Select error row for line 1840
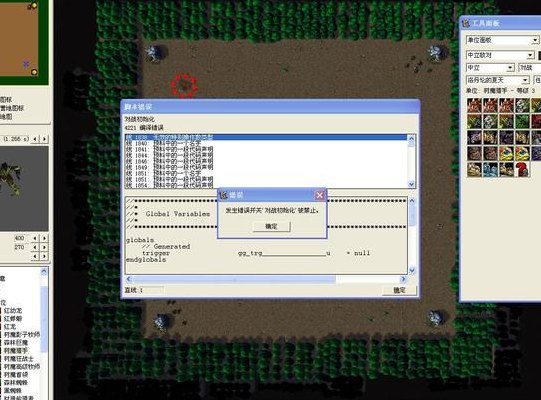541x400 pixels. (x=266, y=143)
